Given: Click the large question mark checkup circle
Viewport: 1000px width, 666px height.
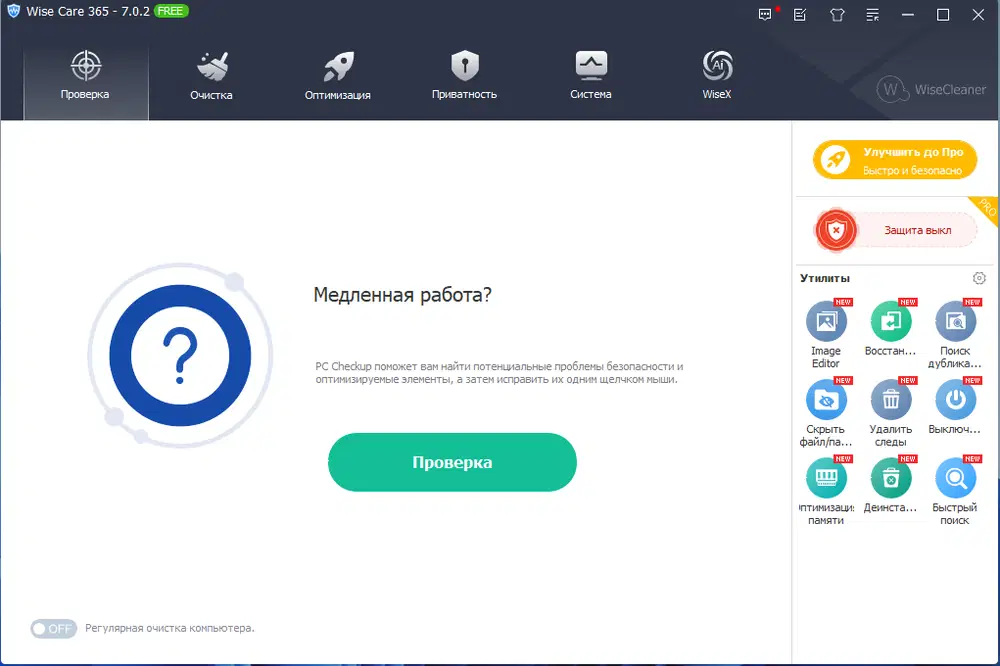Looking at the screenshot, I should point(180,355).
